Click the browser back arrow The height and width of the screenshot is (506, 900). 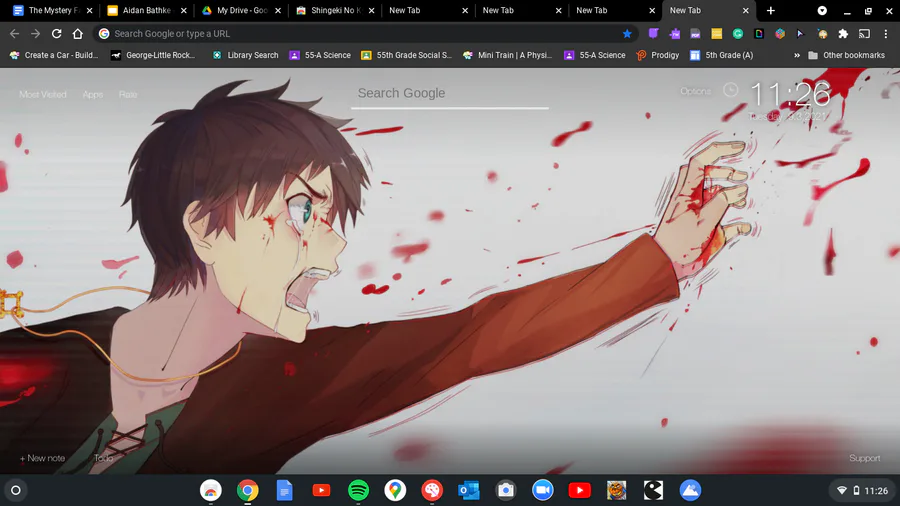pyautogui.click(x=14, y=34)
